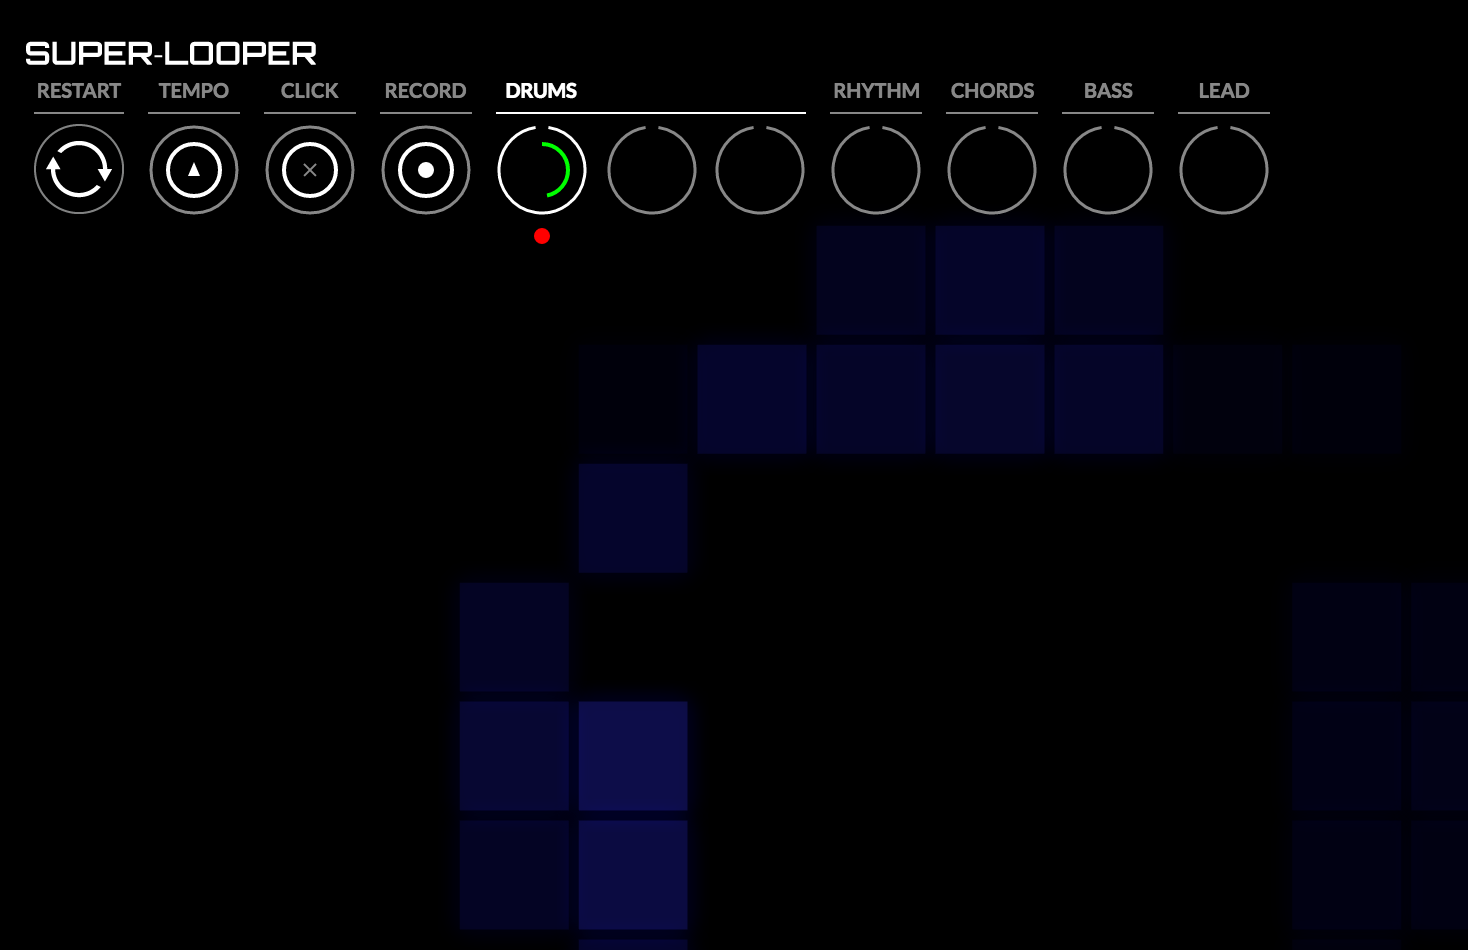Toggle recording with the Record control
This screenshot has width=1468, height=950.
(x=426, y=170)
